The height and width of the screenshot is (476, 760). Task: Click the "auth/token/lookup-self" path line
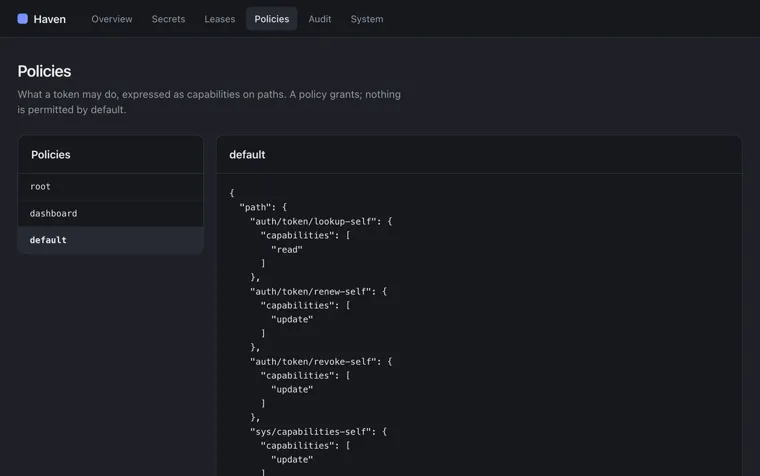click(321, 222)
